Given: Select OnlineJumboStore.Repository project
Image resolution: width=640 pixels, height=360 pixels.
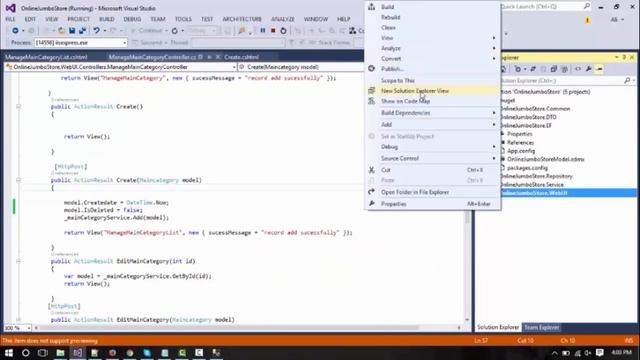Looking at the screenshot, I should pos(537,176).
